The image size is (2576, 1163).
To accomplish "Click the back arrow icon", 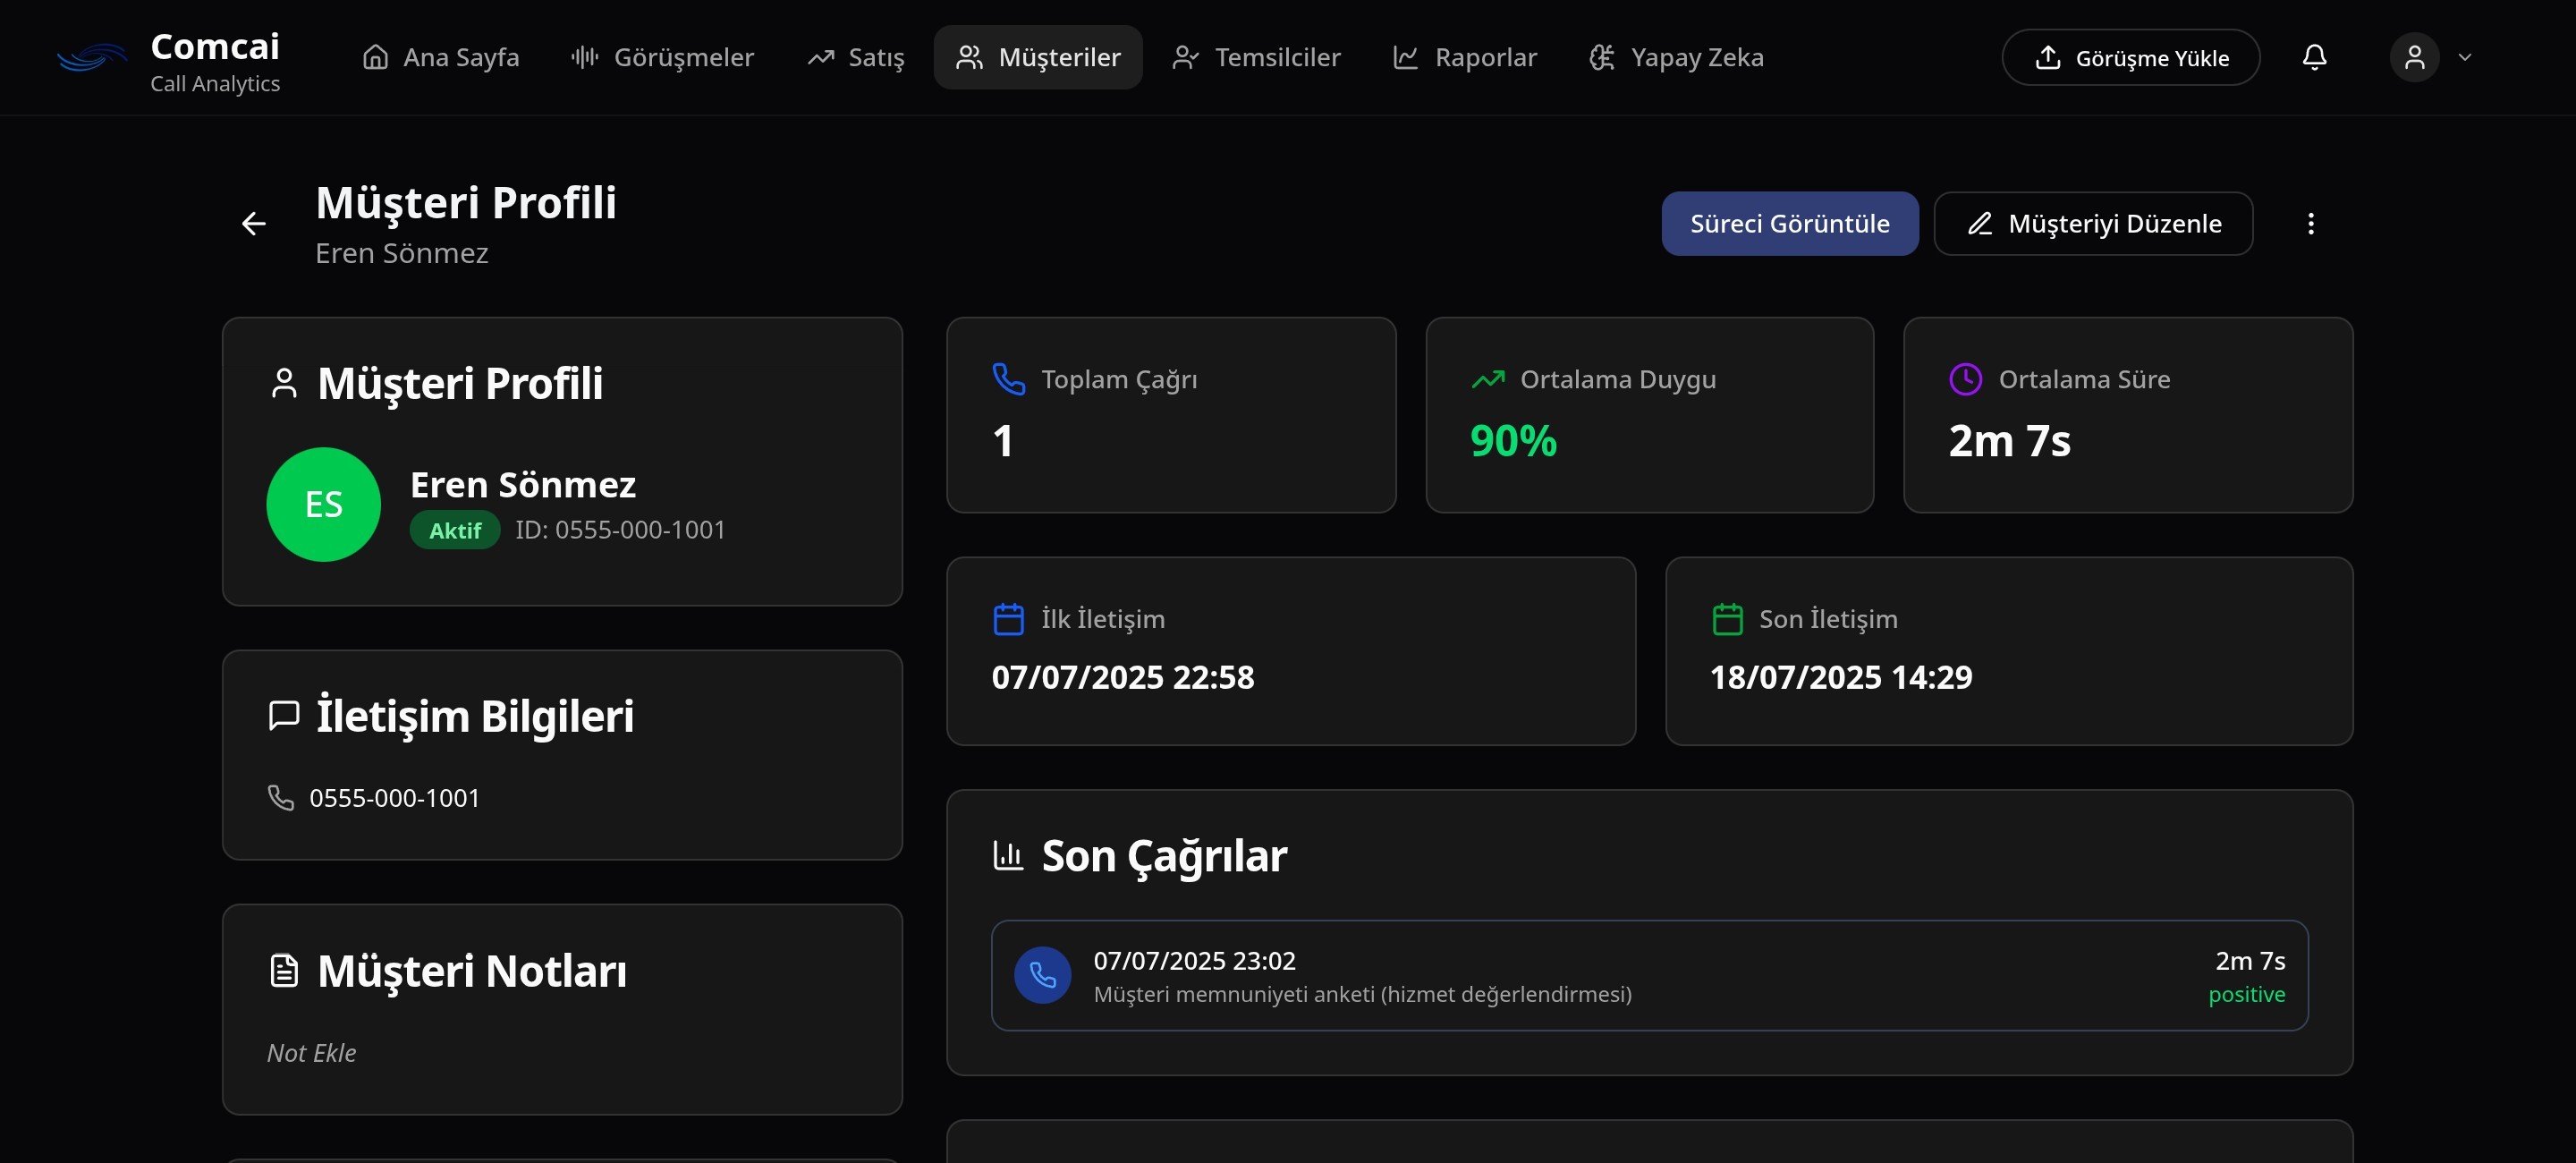I will pyautogui.click(x=254, y=224).
